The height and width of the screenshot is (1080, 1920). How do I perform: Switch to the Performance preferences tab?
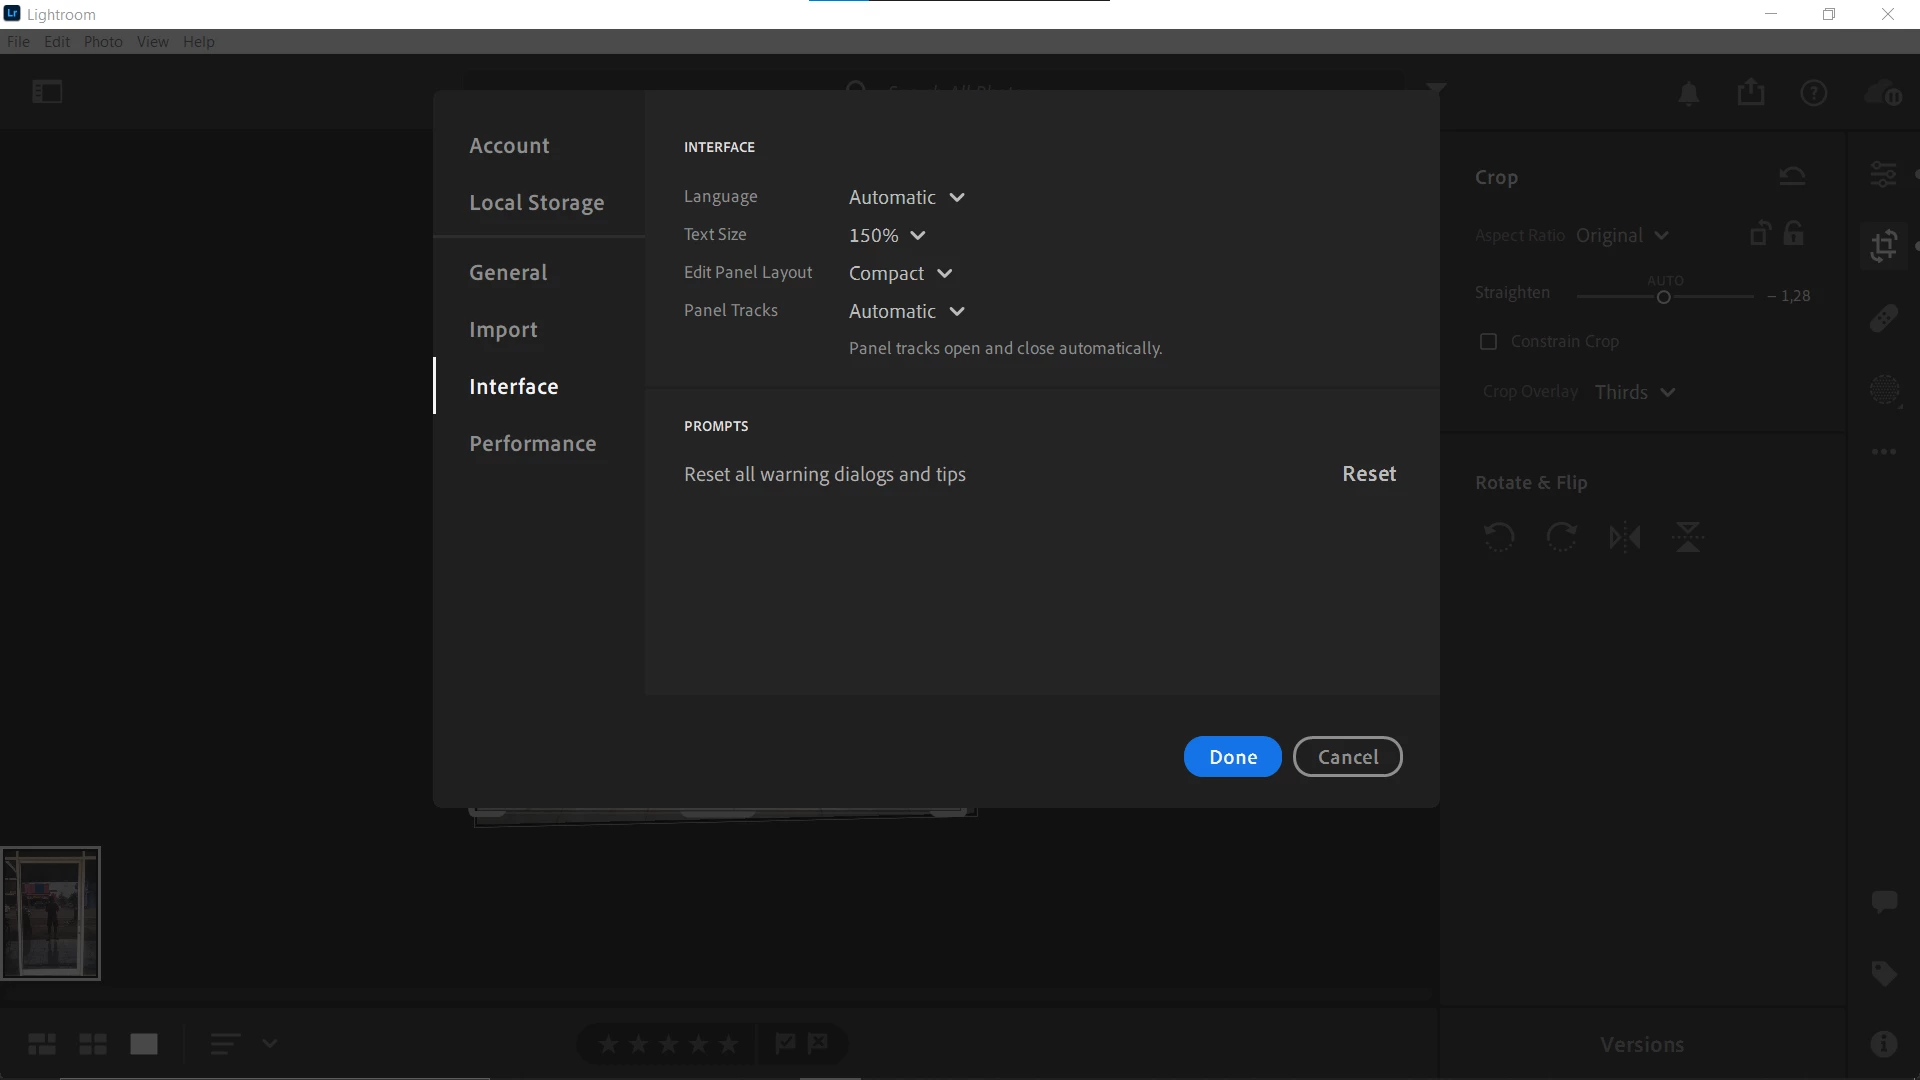533,444
